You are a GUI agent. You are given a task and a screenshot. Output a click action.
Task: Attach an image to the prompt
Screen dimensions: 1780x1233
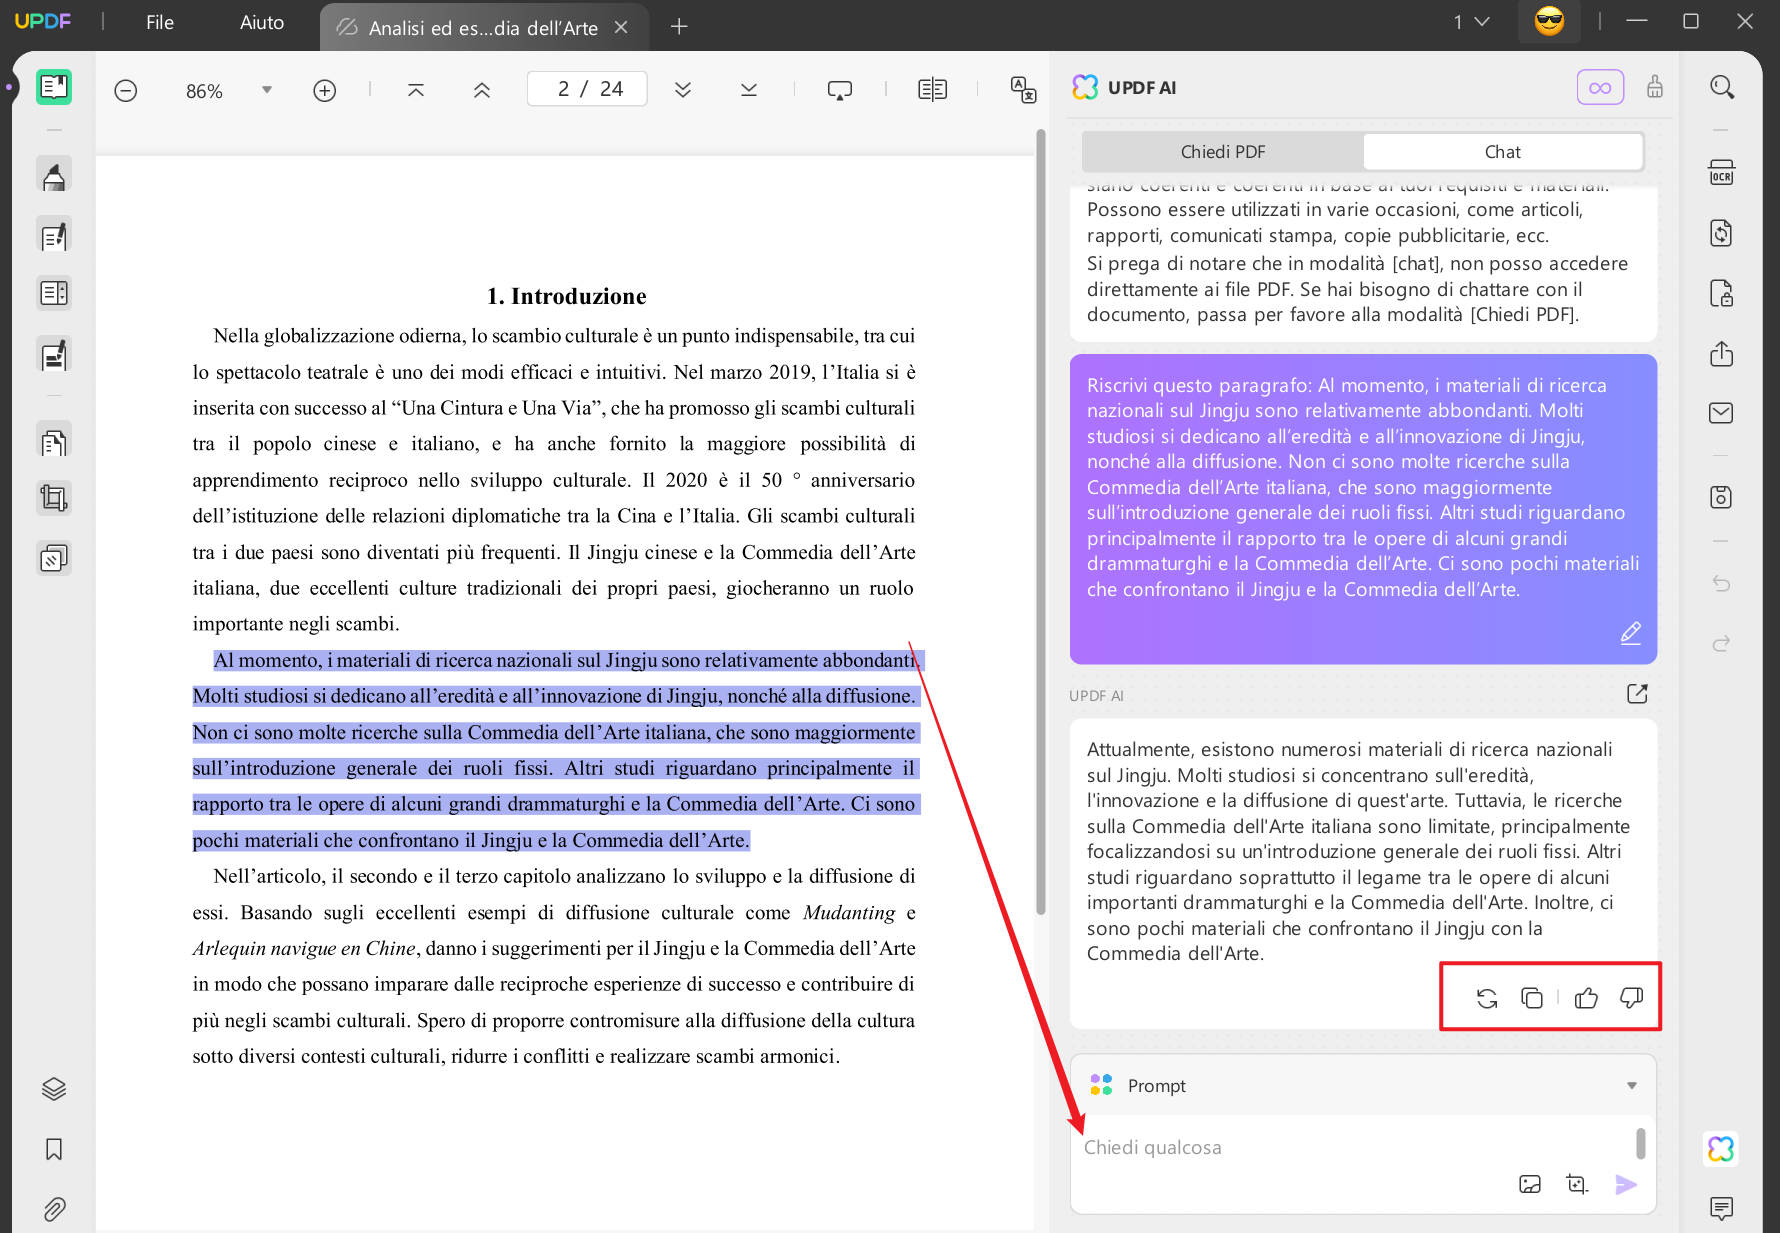coord(1531,1185)
